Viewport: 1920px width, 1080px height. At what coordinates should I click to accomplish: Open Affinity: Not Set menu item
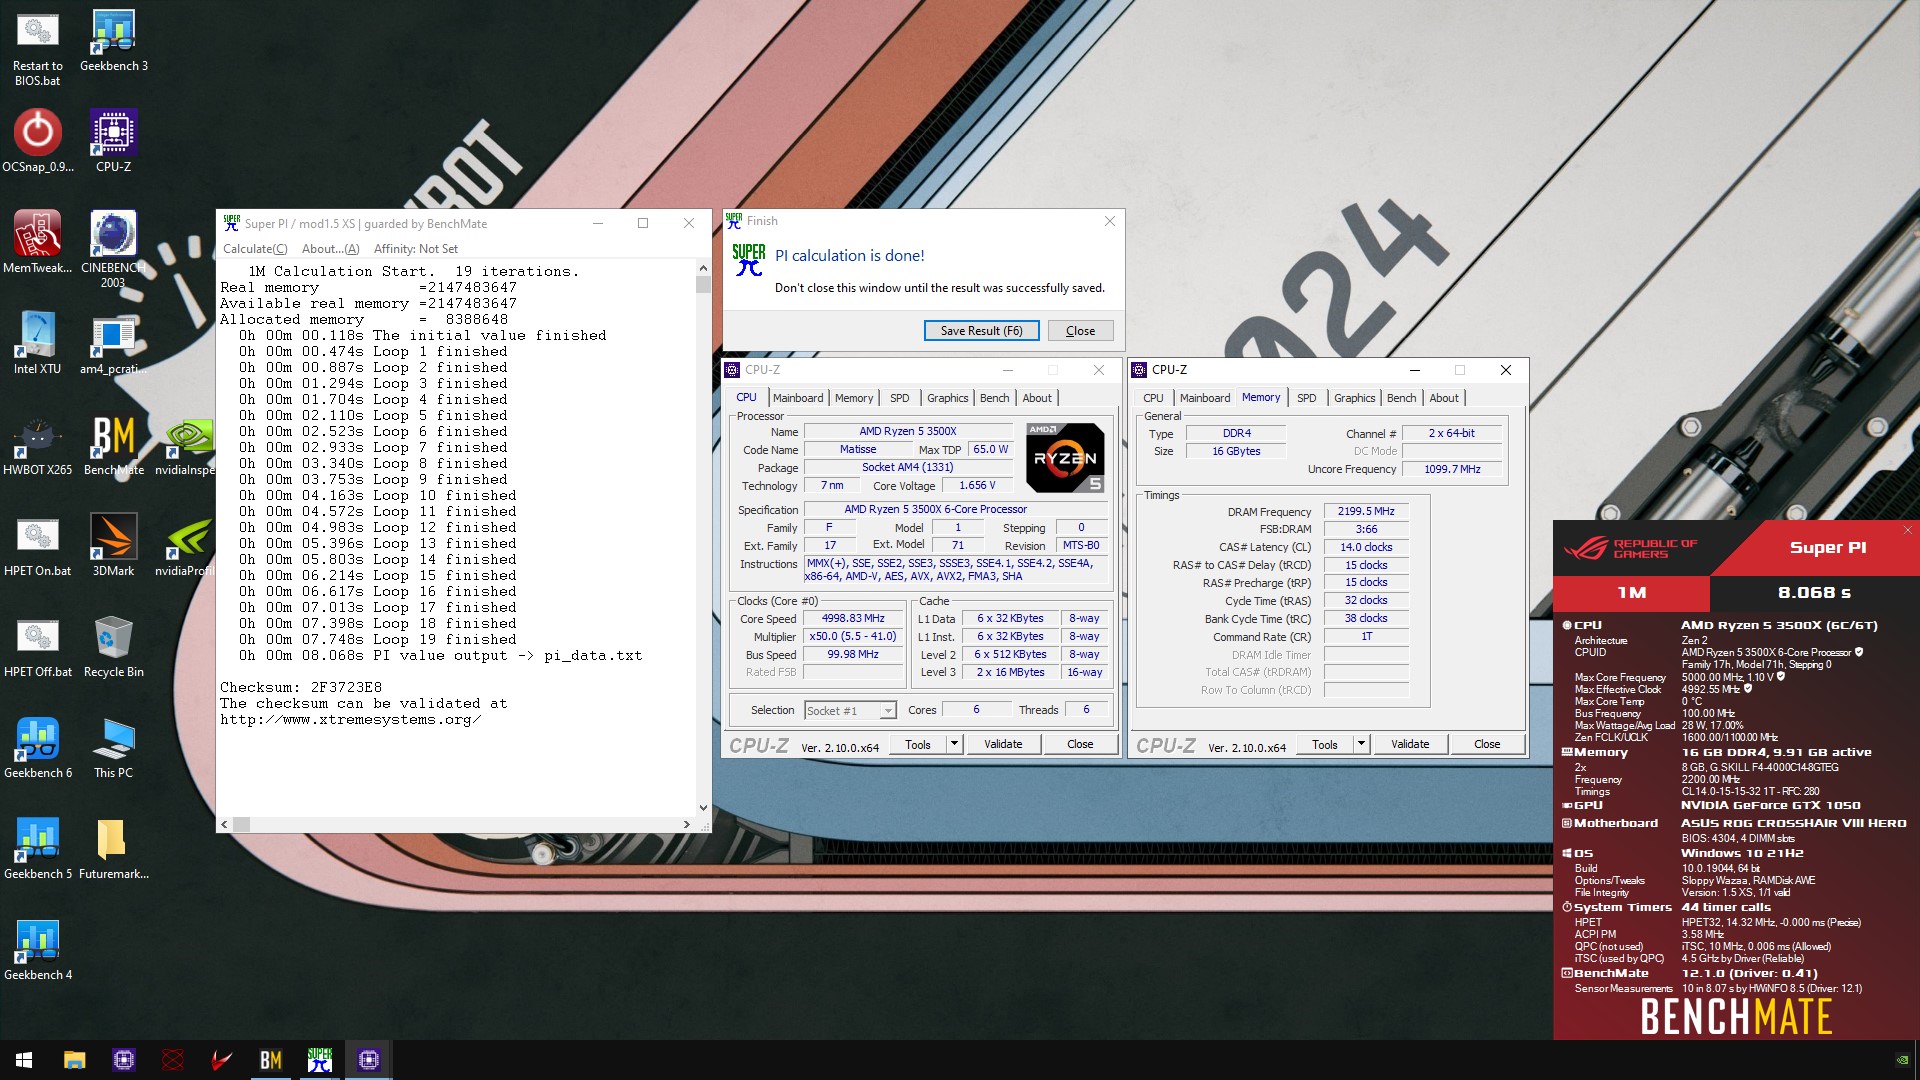tap(416, 249)
